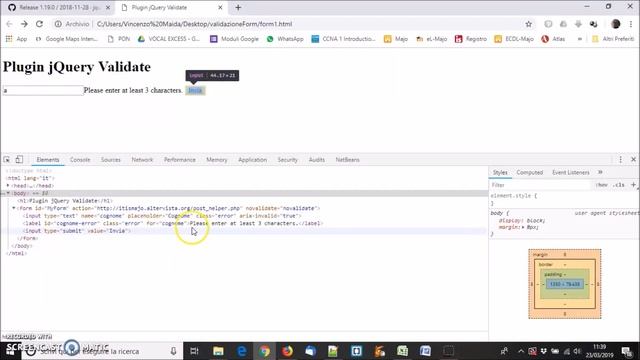
Task: Bookmark this page with the star icon
Action: [529, 24]
